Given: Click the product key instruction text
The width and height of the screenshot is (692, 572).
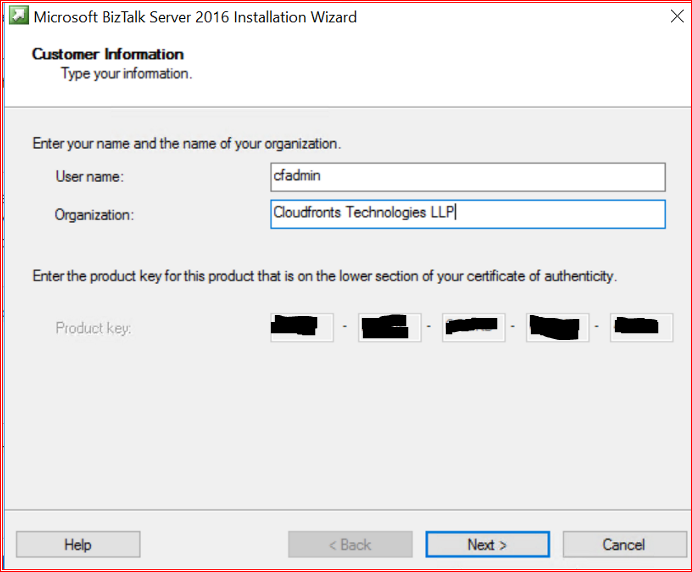Looking at the screenshot, I should [324, 276].
